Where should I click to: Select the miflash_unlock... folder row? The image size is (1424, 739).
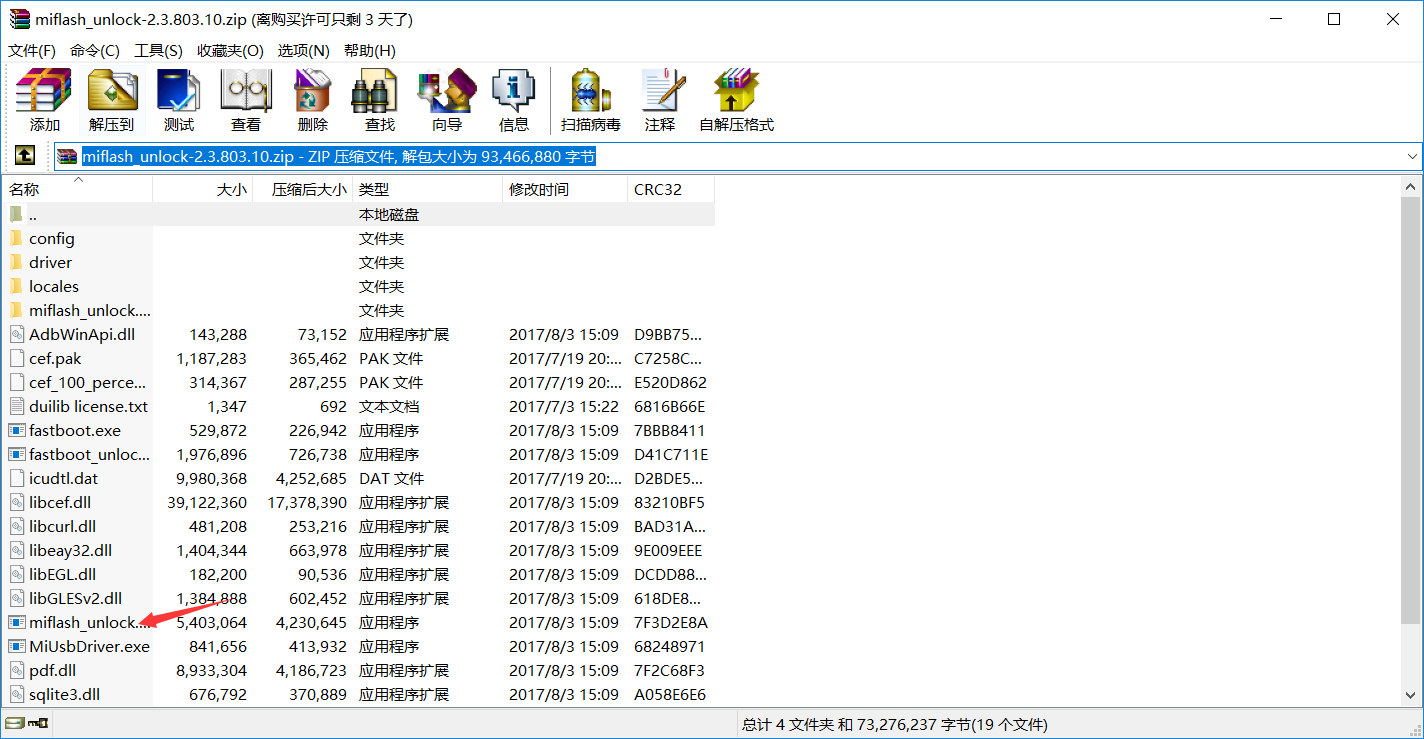click(x=360, y=310)
